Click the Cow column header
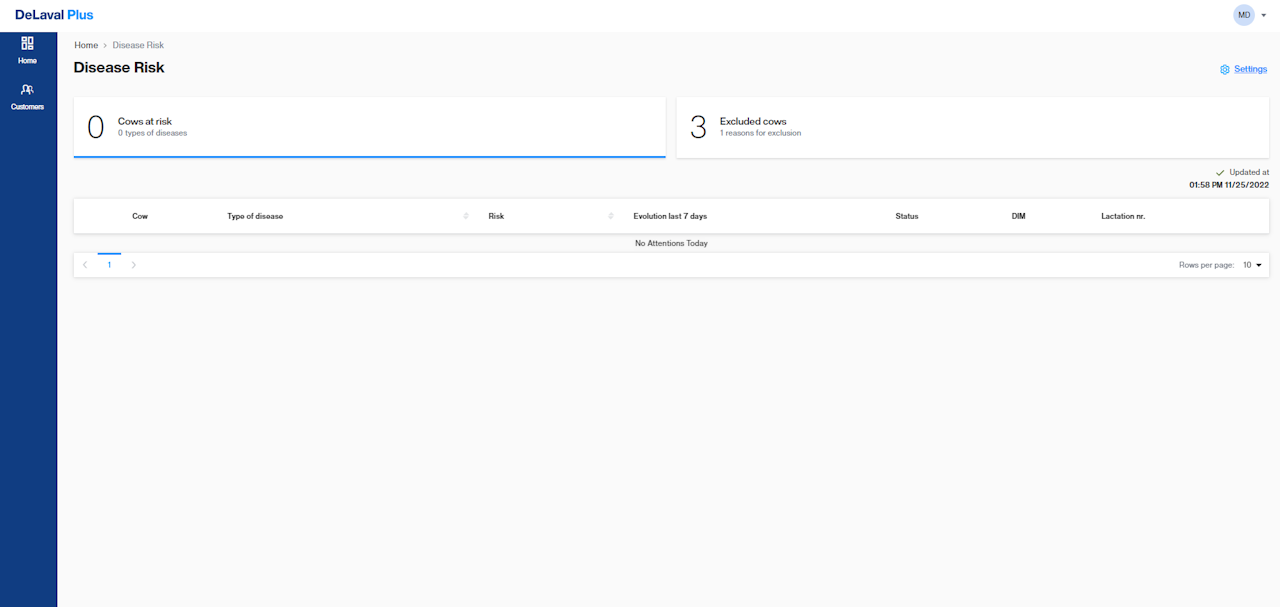 pos(140,217)
